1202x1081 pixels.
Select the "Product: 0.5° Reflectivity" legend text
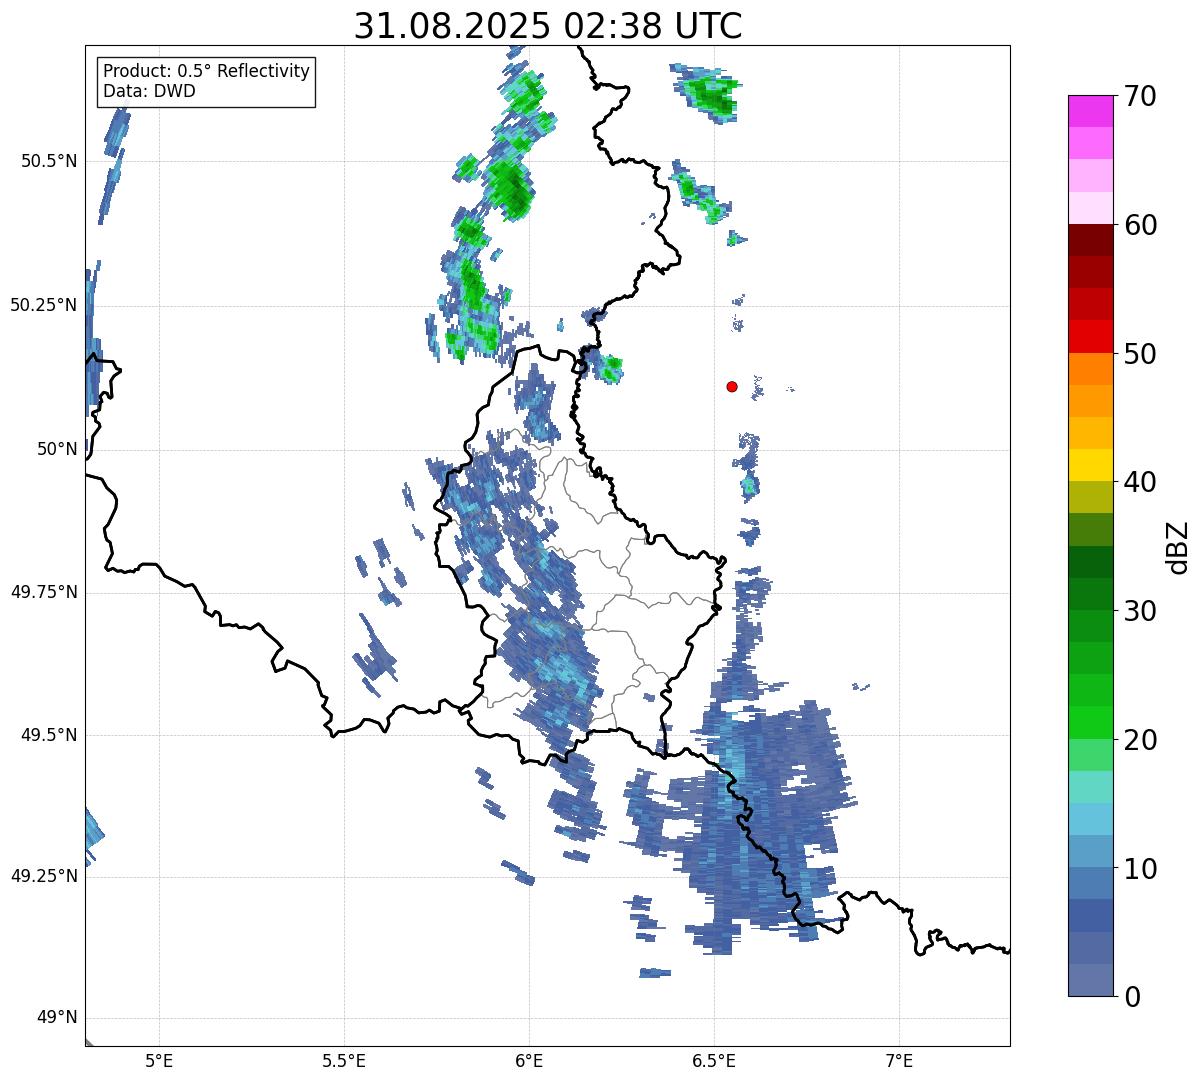[x=207, y=72]
